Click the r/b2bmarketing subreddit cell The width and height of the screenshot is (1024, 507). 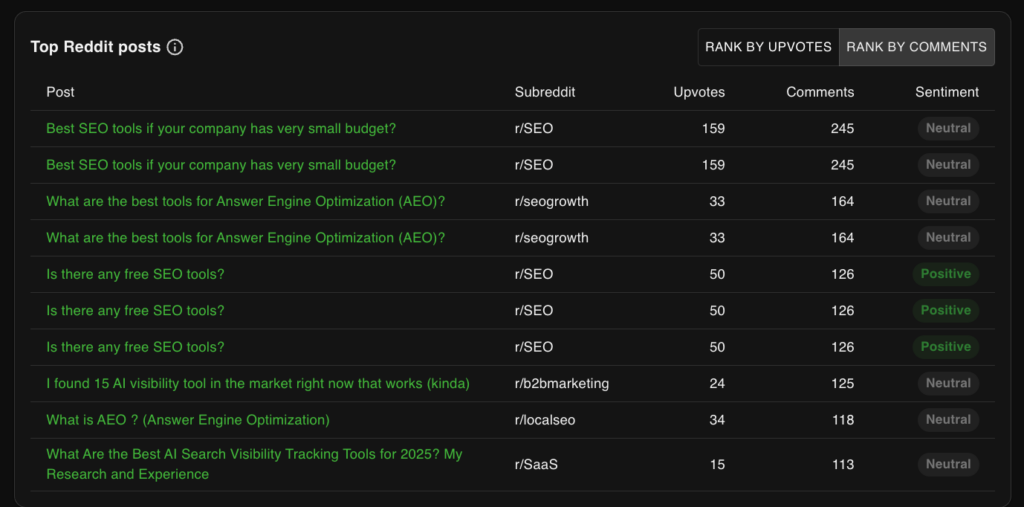coord(562,384)
